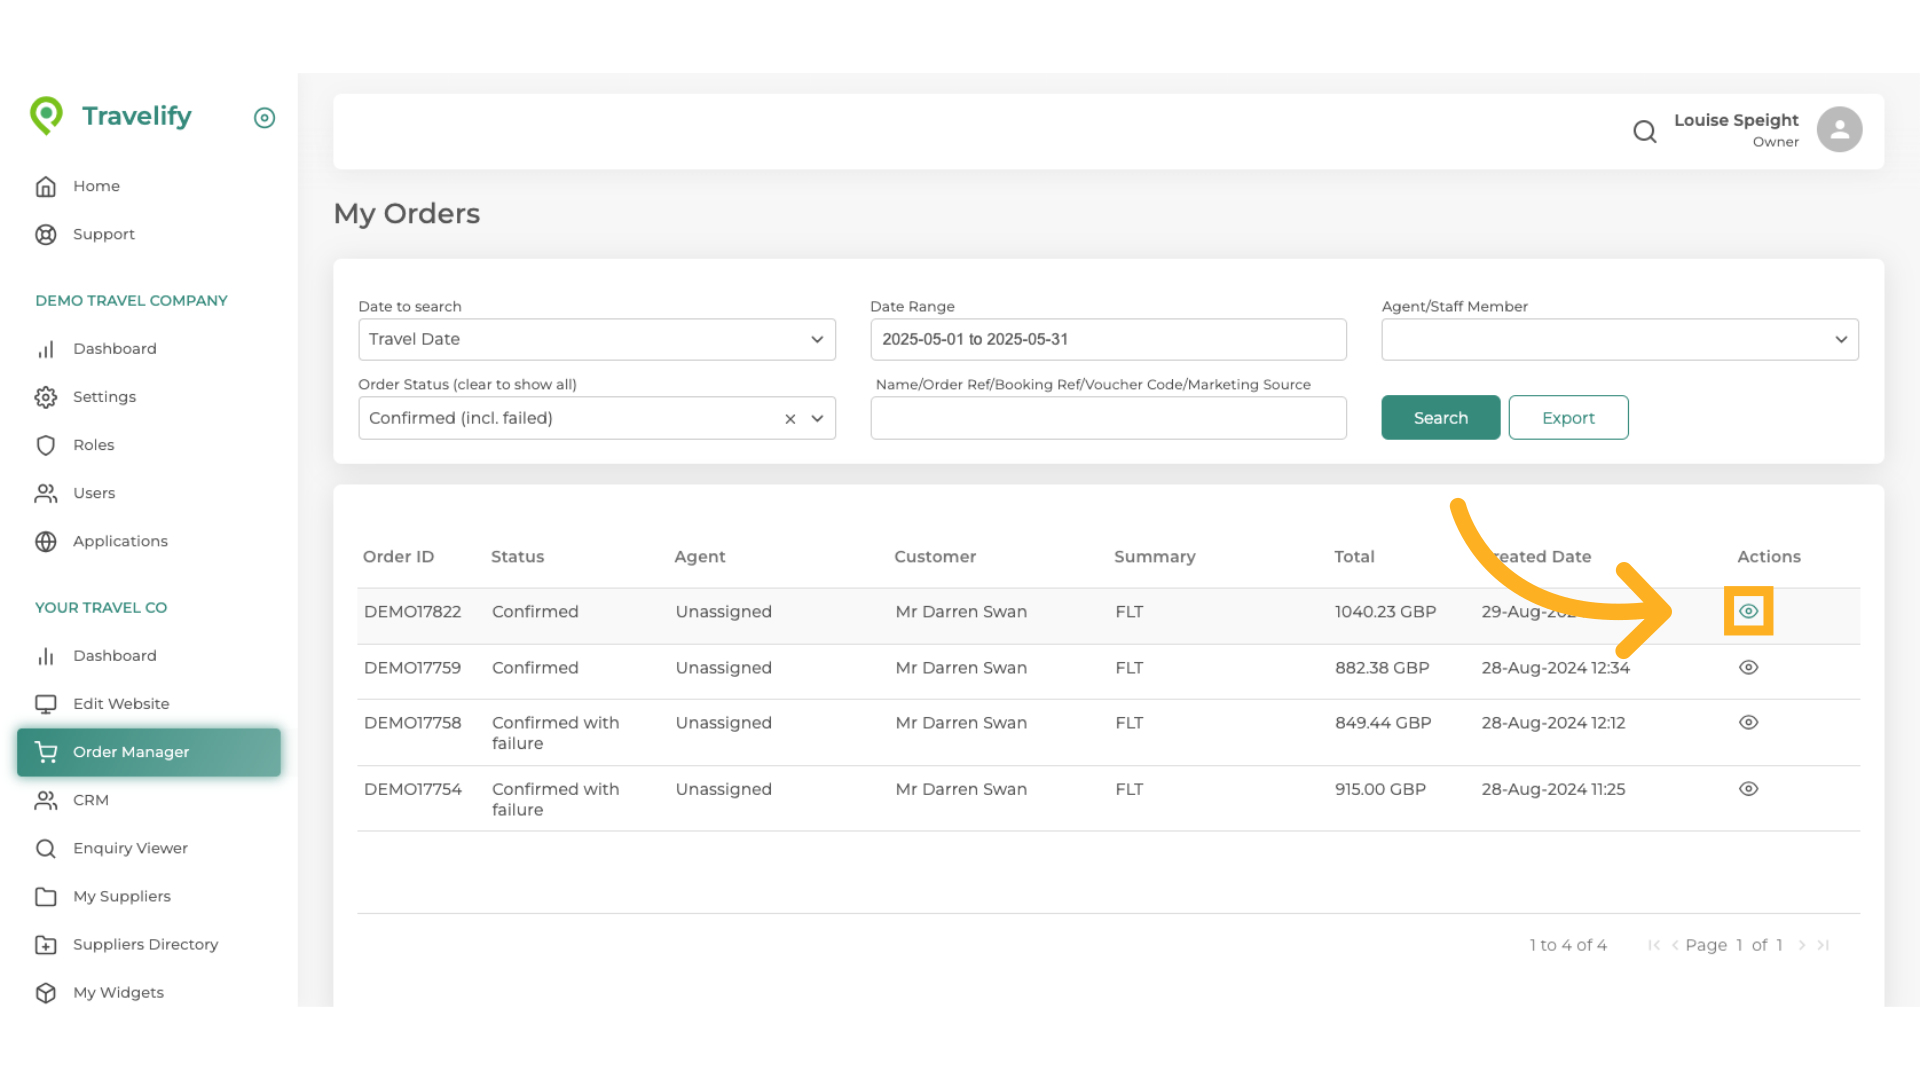This screenshot has height=1080, width=1920.
Task: Click the Search button
Action: 1440,417
